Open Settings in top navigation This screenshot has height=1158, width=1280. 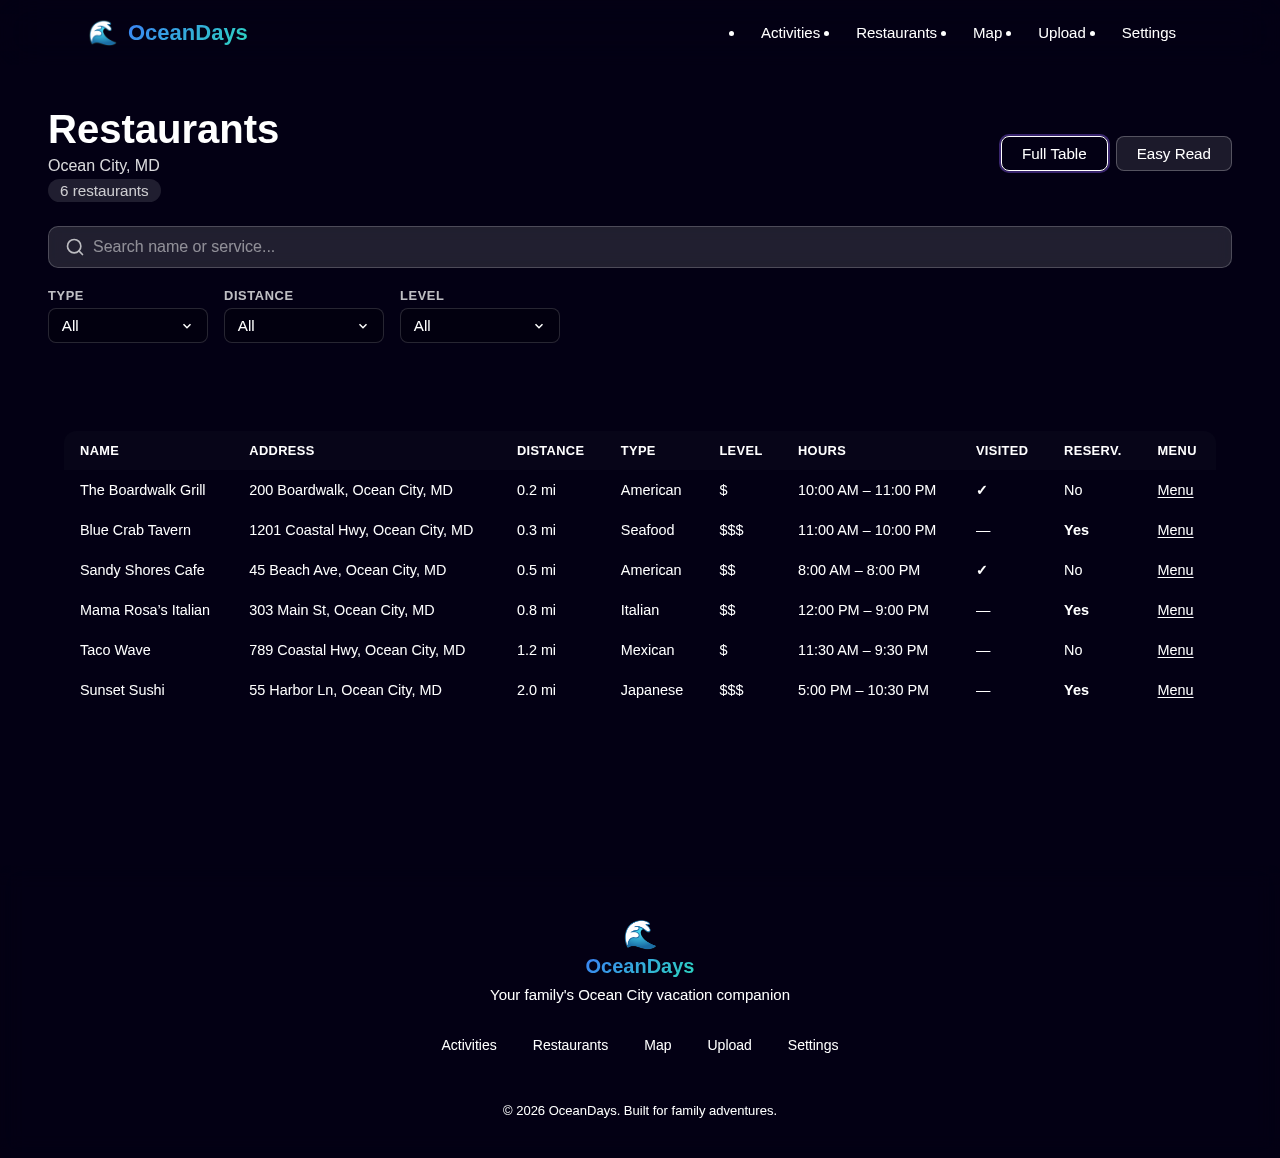pyautogui.click(x=1149, y=33)
